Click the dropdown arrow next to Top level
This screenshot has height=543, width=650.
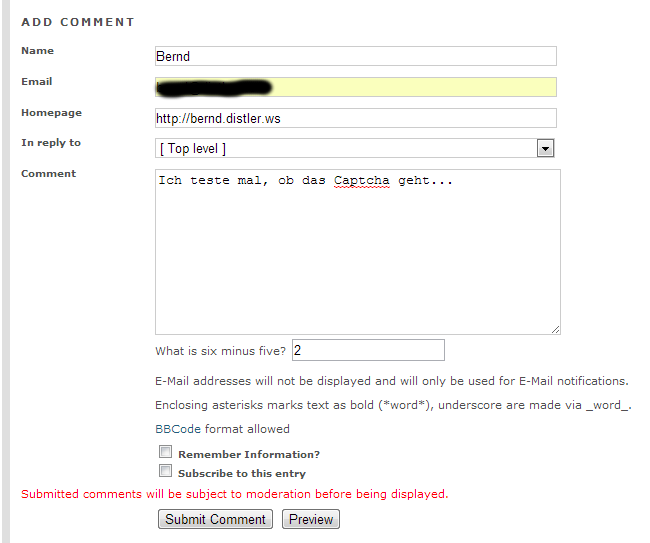coord(545,149)
